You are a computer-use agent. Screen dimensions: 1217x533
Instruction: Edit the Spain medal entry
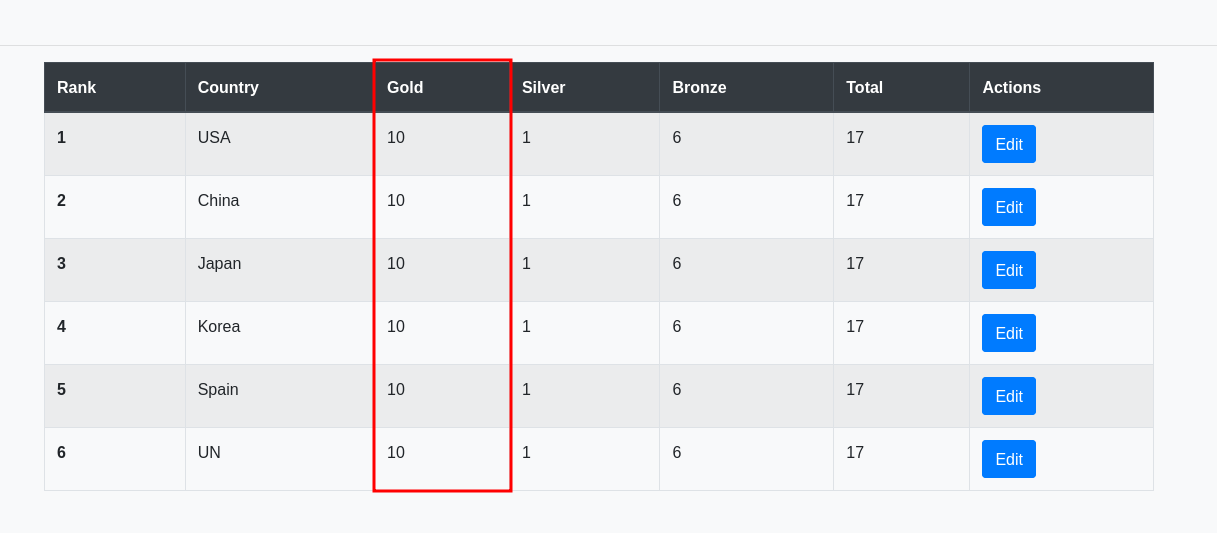1008,396
